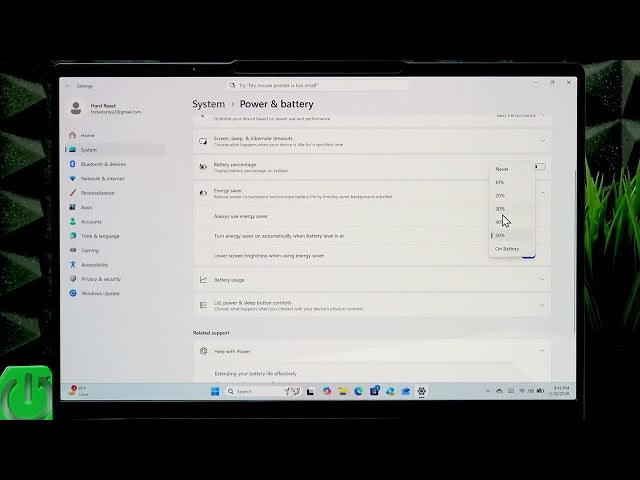Click the Battery percentage icon

(203, 167)
